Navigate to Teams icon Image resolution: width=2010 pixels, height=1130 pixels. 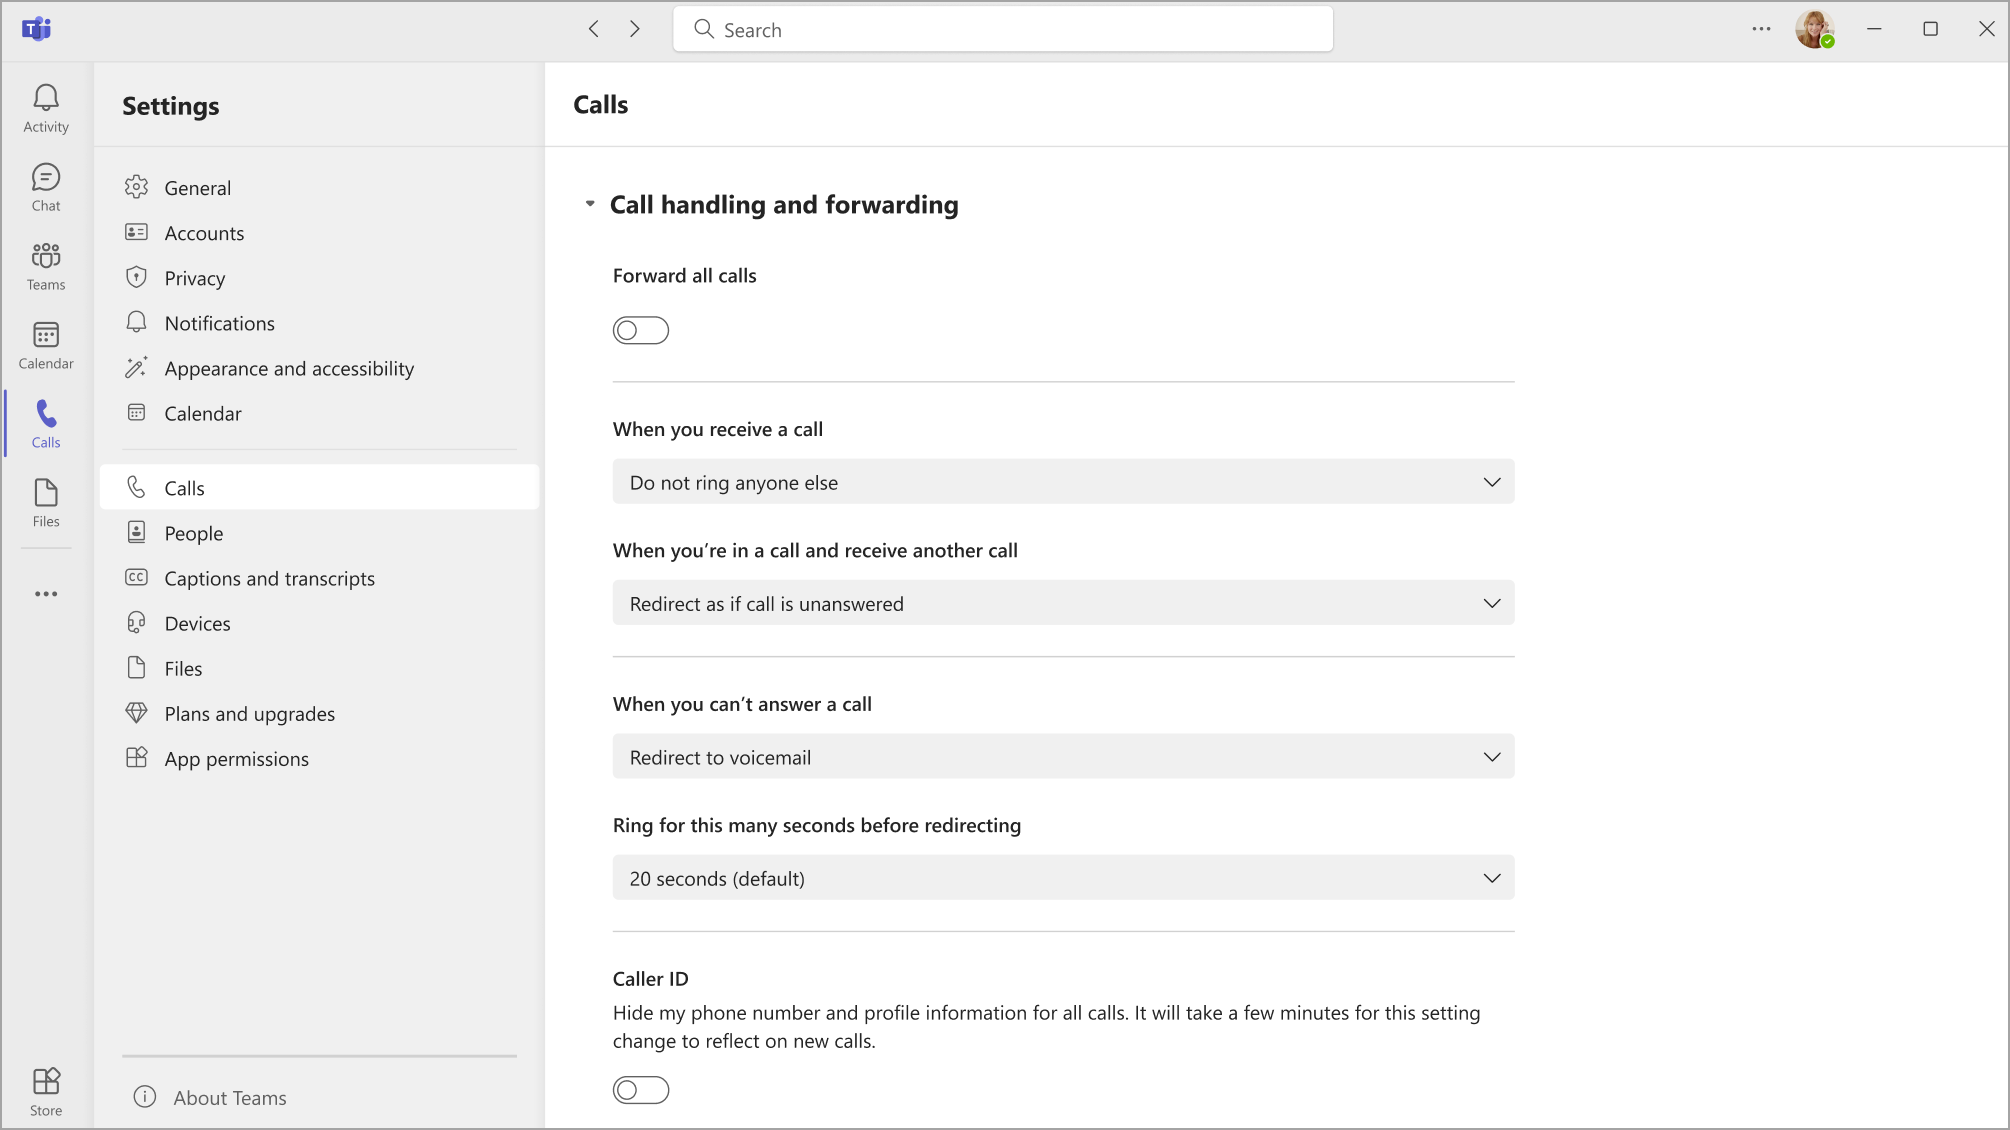point(47,266)
